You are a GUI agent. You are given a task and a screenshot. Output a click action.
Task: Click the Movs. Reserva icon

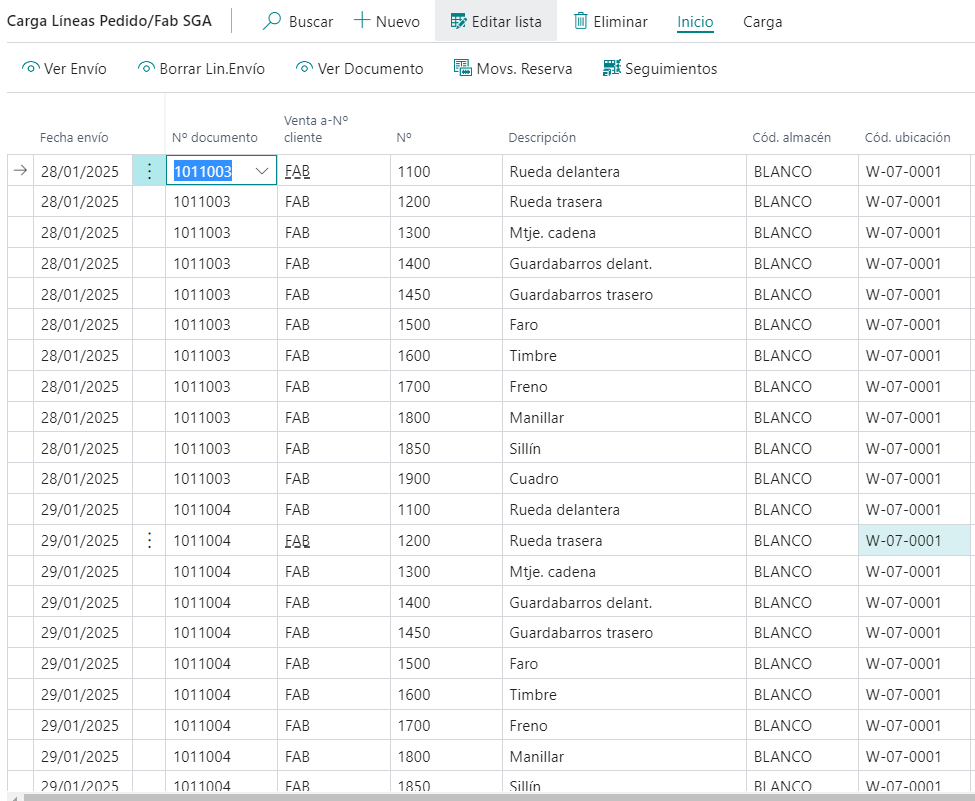pyautogui.click(x=462, y=68)
